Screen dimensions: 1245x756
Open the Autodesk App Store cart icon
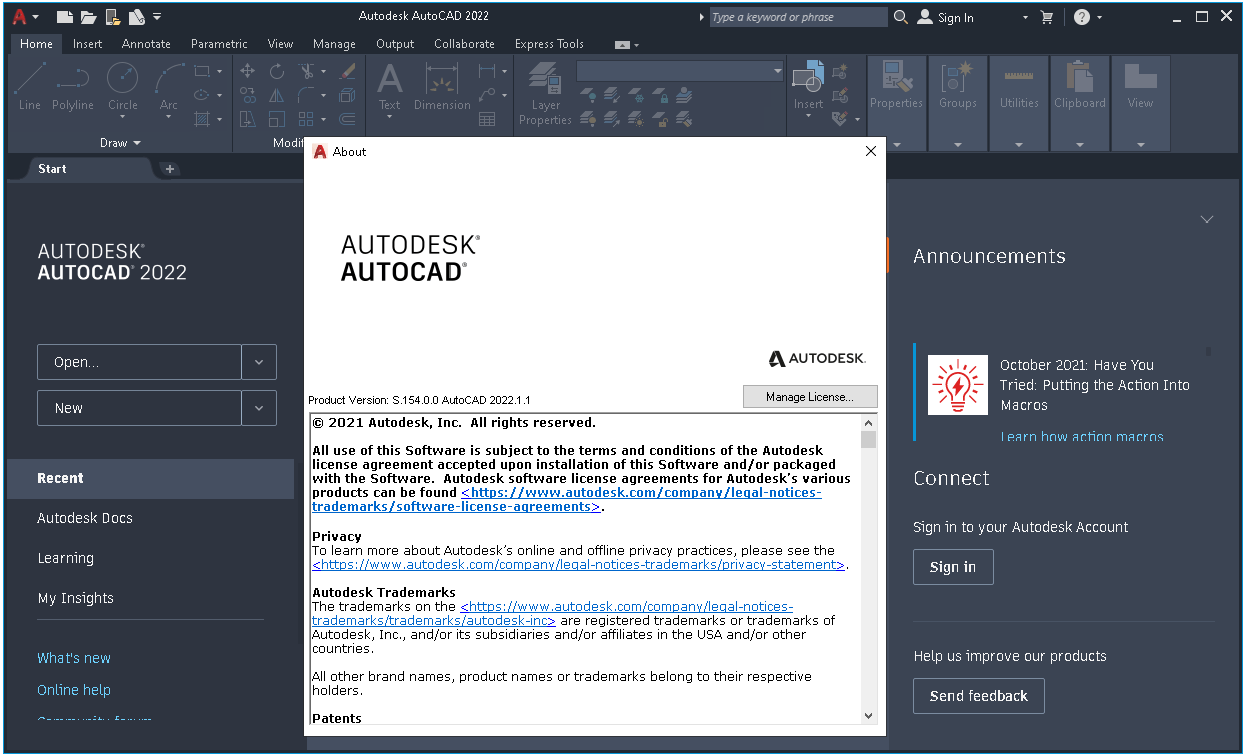[1047, 17]
